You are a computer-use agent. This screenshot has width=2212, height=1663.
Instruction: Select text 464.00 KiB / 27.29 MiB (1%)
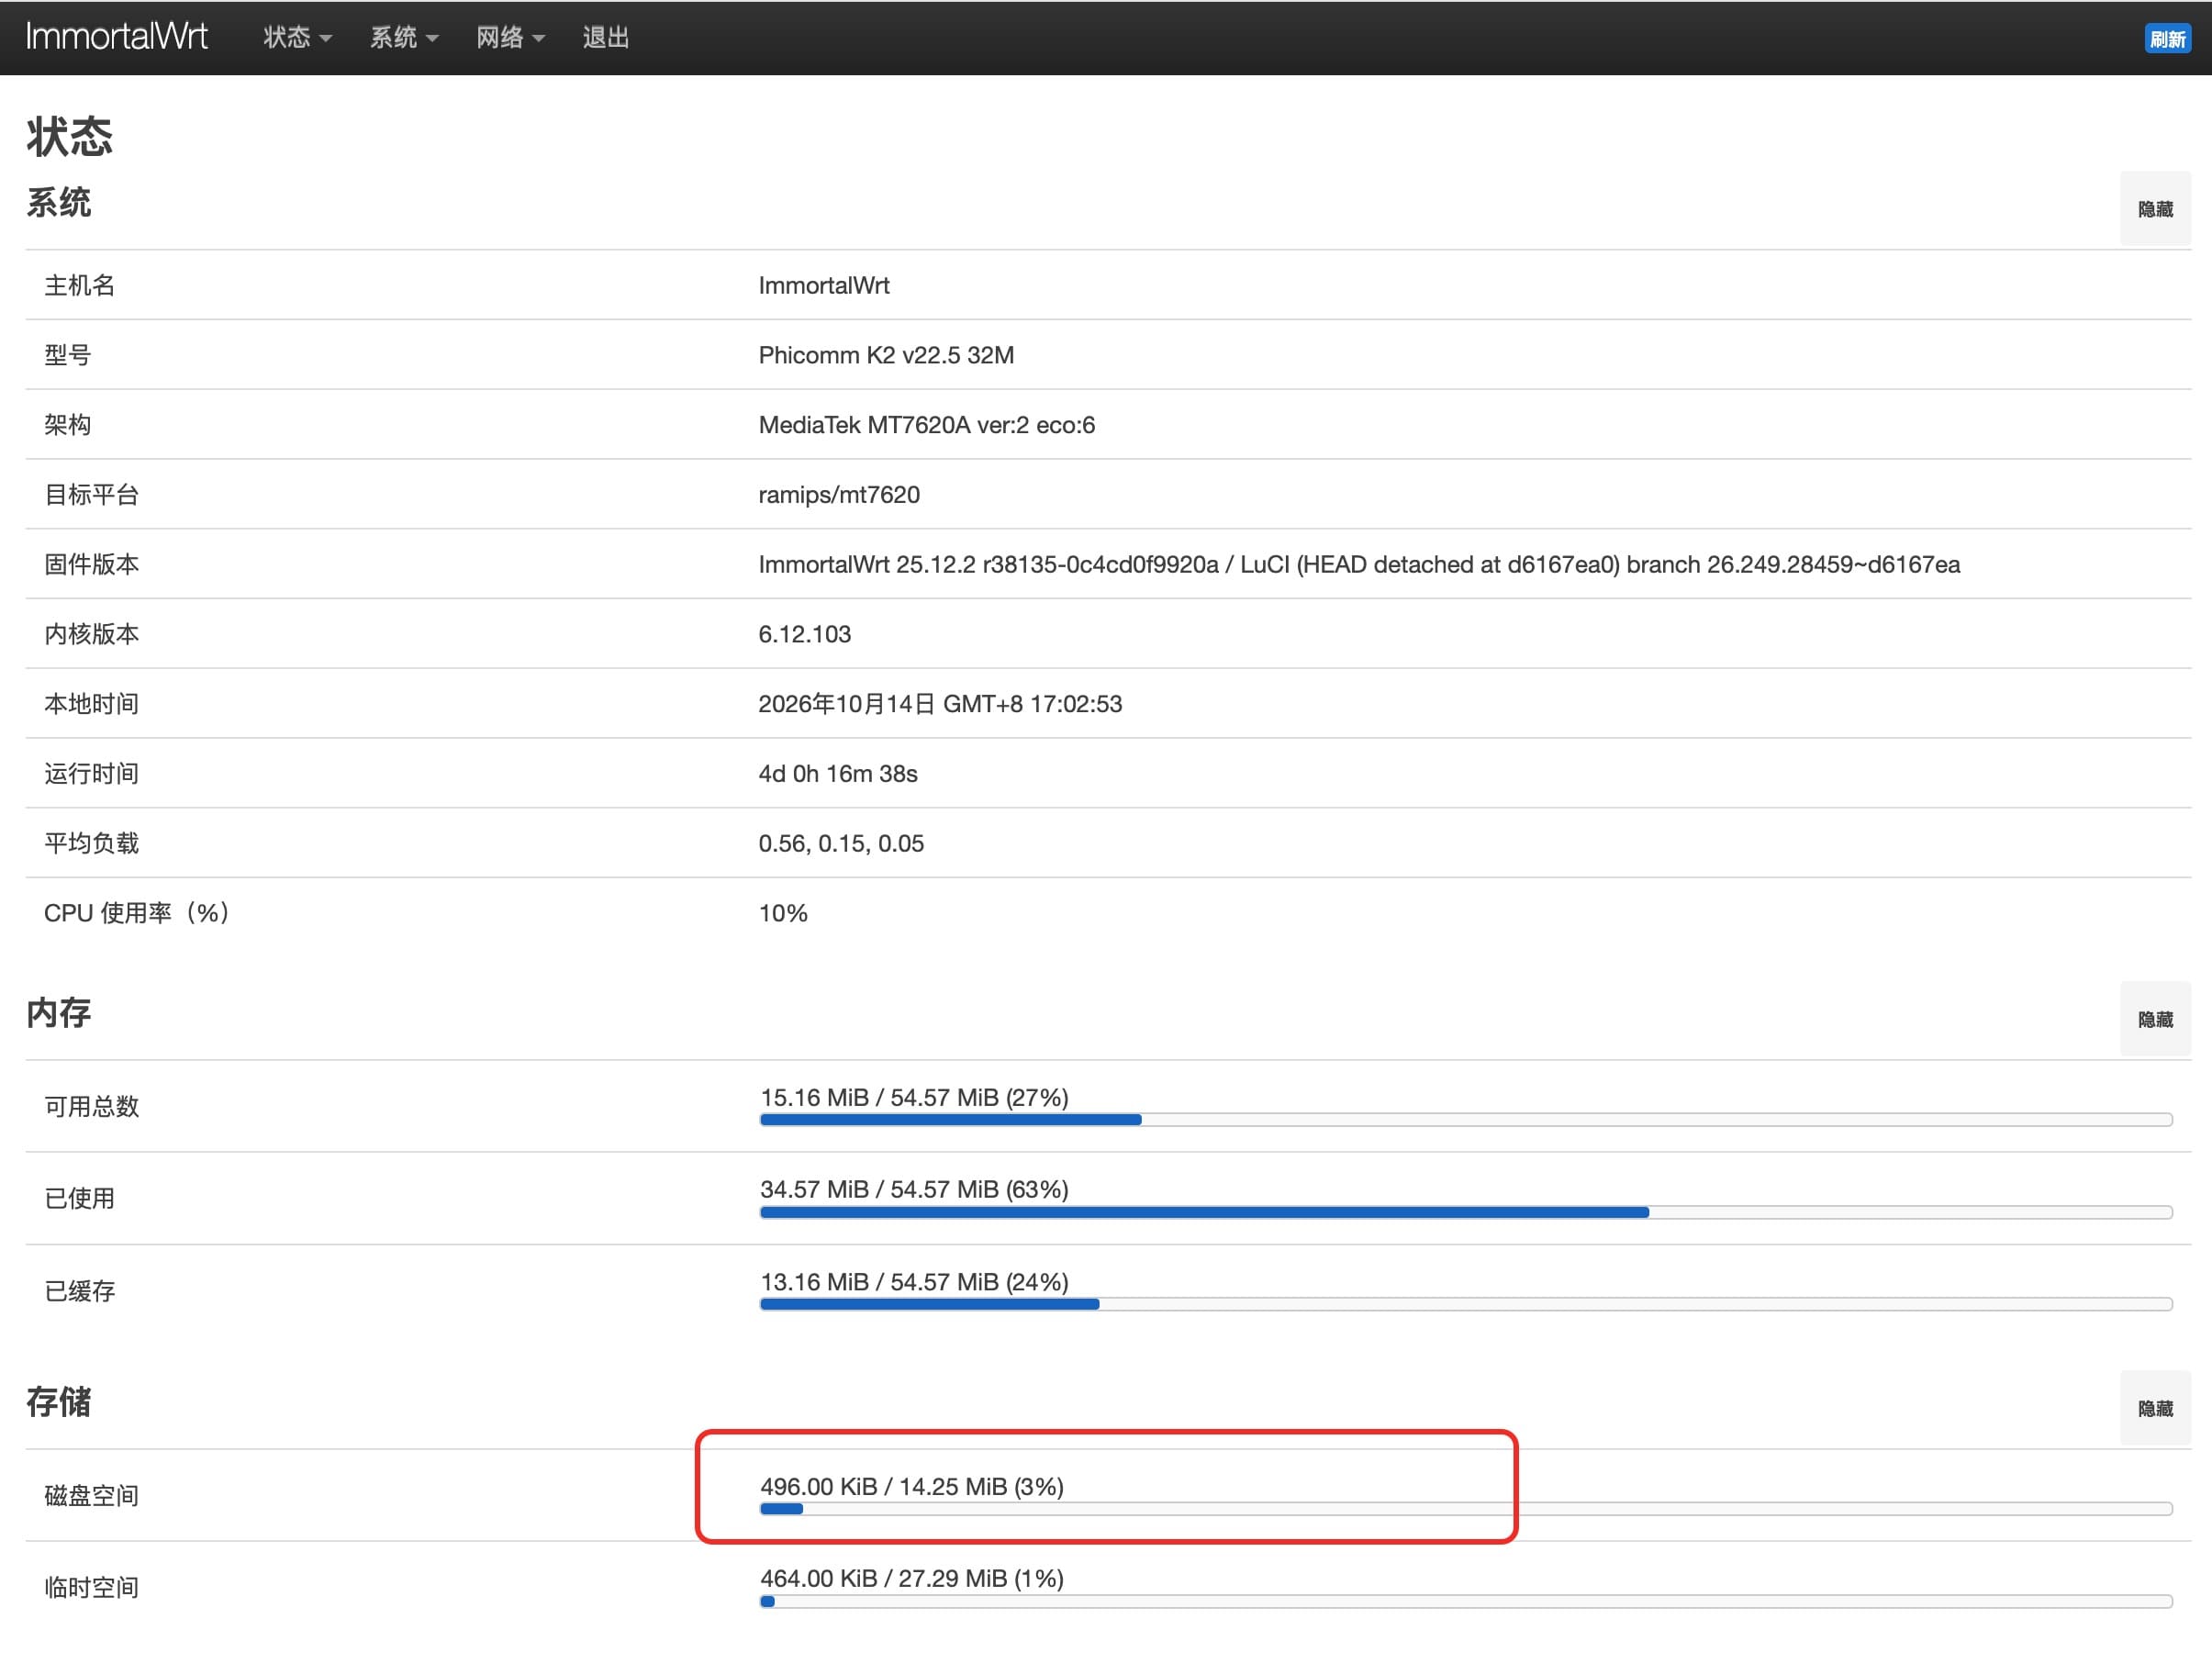(912, 1579)
